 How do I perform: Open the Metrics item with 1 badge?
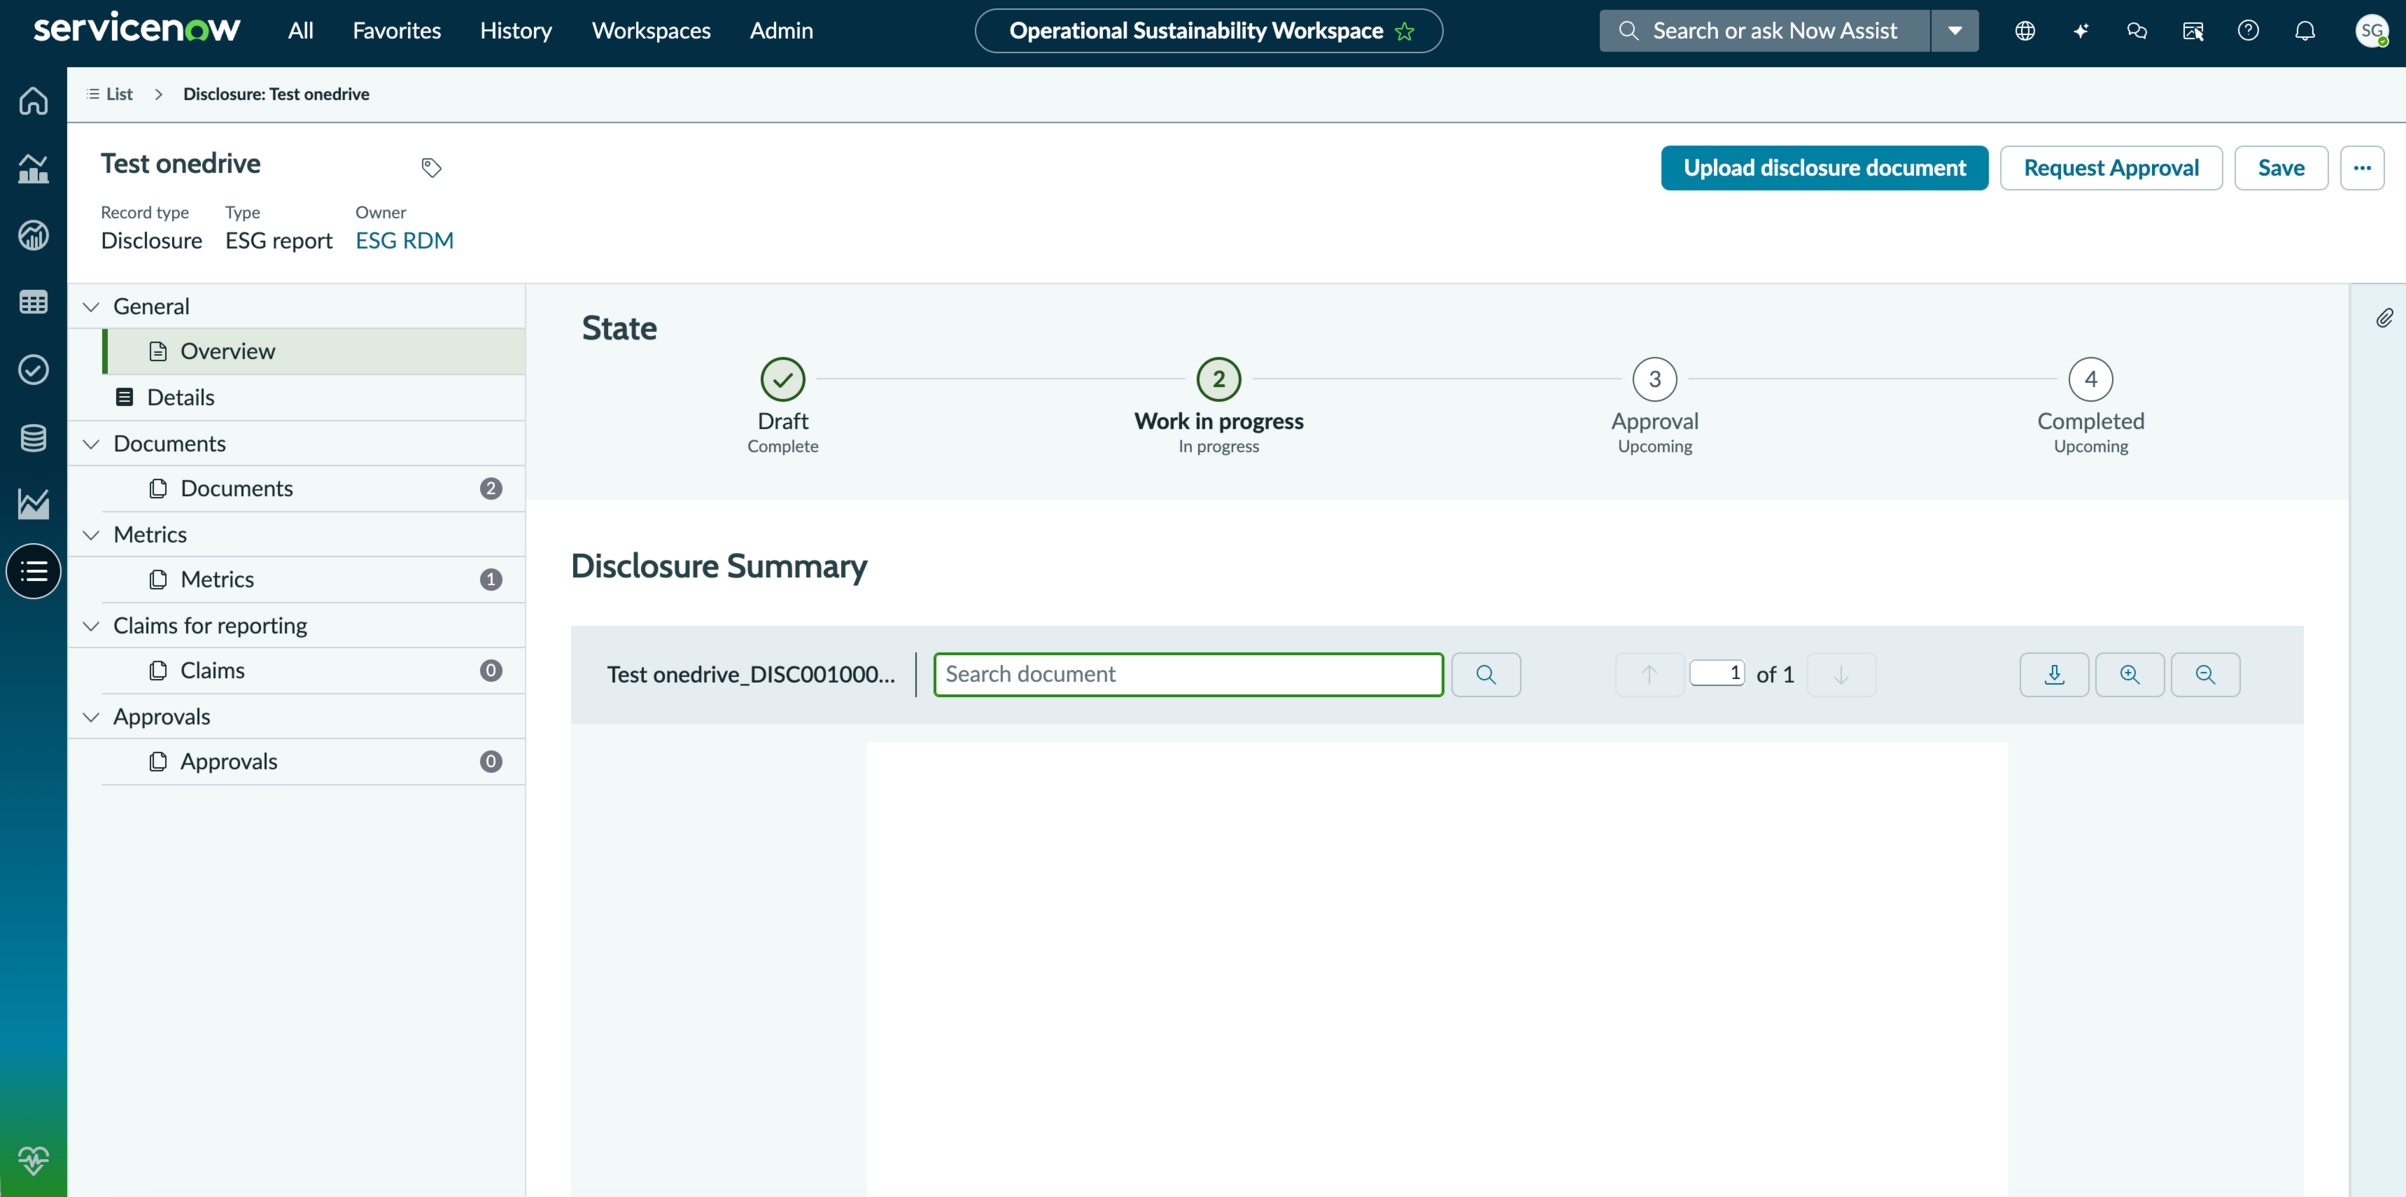click(x=314, y=579)
